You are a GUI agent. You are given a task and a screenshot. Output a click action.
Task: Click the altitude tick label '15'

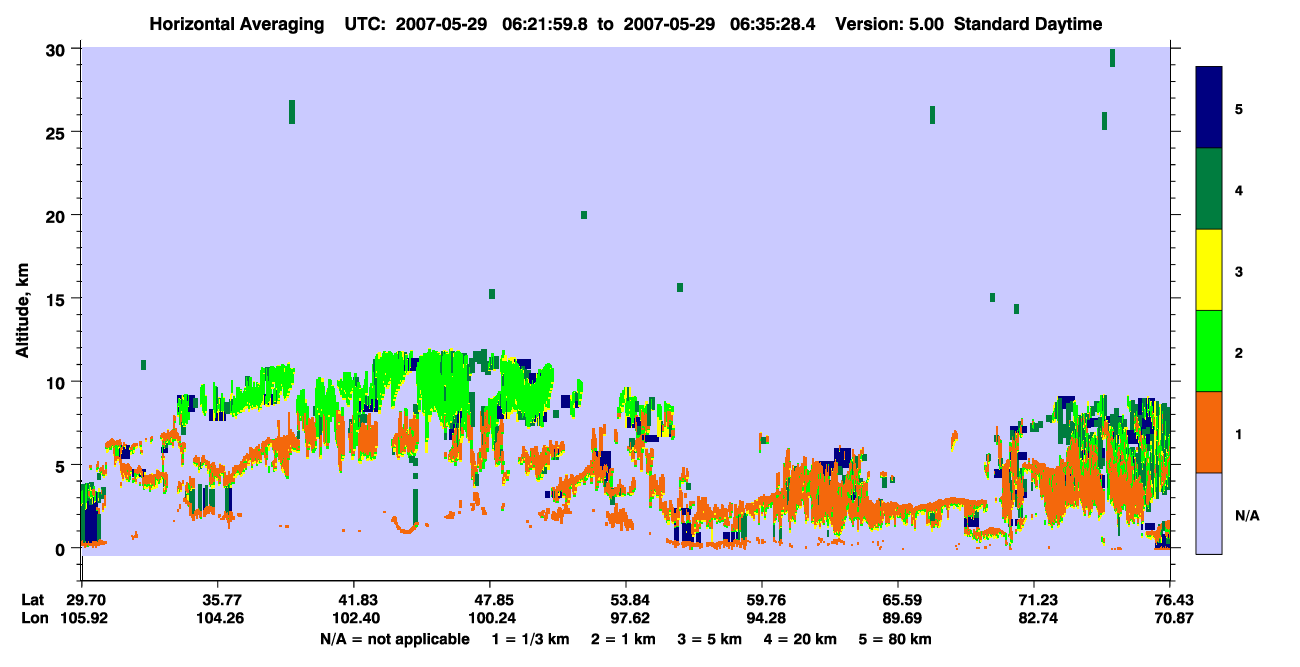click(58, 299)
